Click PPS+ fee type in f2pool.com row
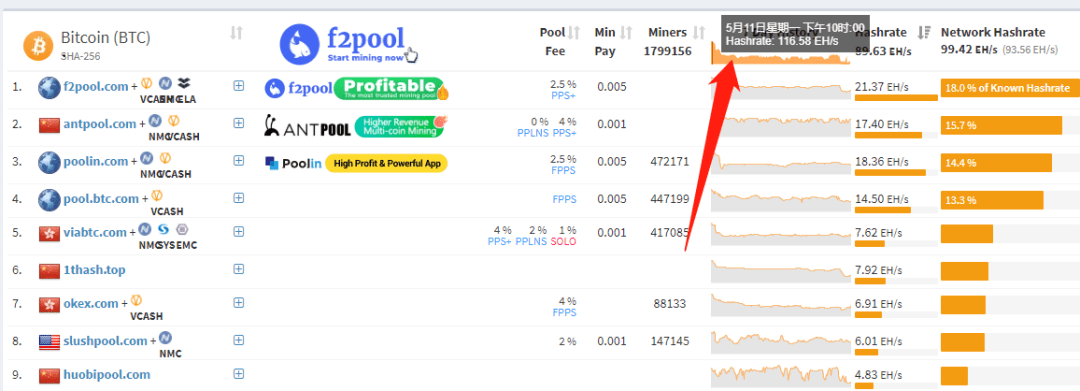The height and width of the screenshot is (391, 1080). (563, 96)
